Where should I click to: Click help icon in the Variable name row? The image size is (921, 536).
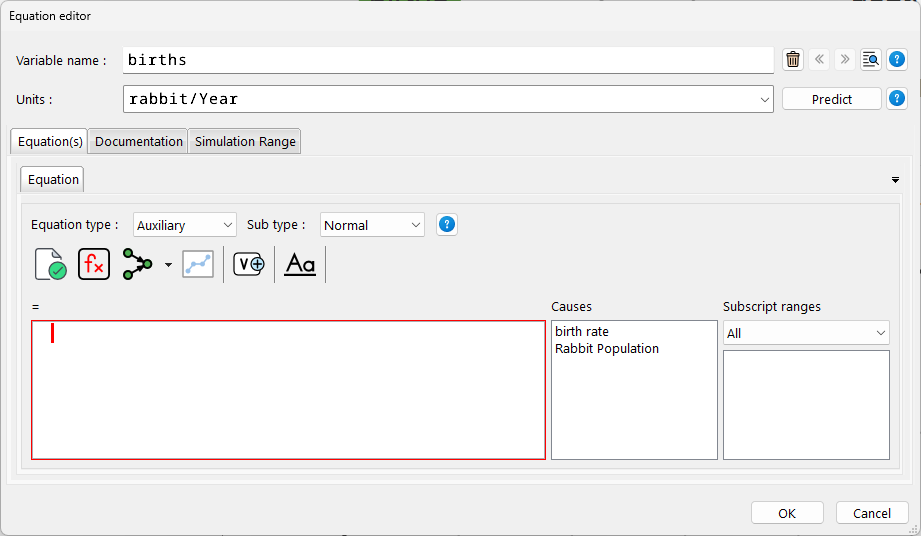click(x=897, y=60)
